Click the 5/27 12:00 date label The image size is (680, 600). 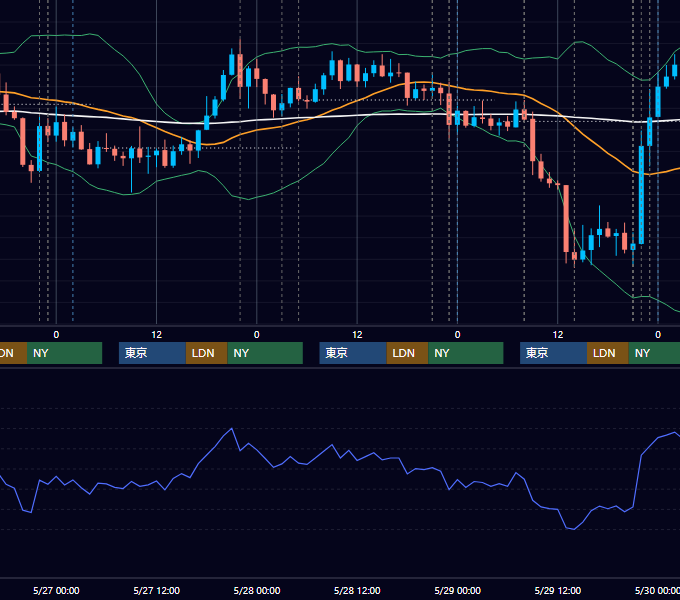tap(157, 590)
